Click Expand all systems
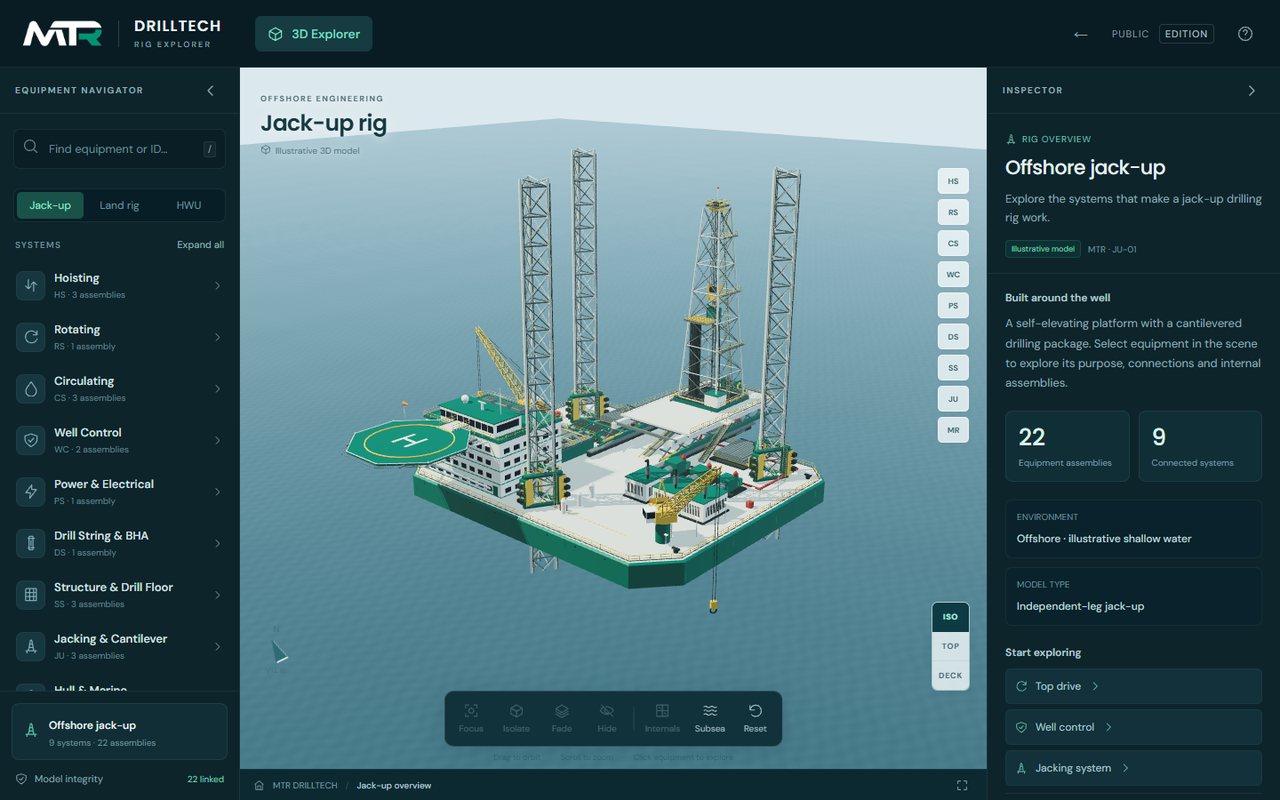The height and width of the screenshot is (800, 1280). [201, 245]
